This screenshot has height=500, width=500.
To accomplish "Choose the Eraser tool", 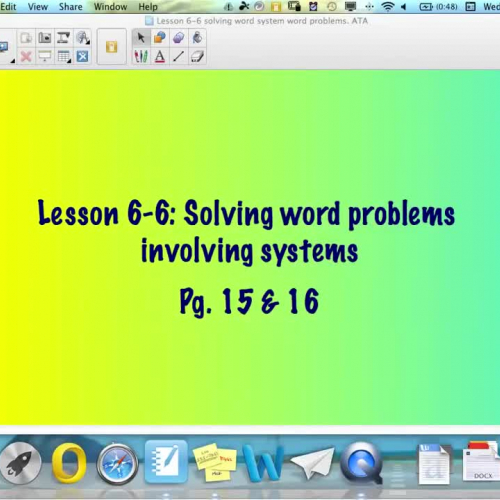I will (197, 56).
